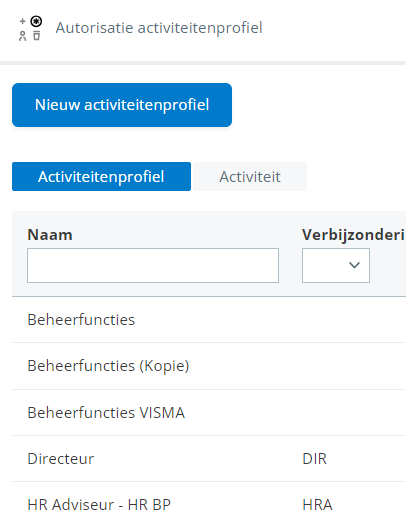Open the HR Adviseur - HR BP profile

click(209, 505)
